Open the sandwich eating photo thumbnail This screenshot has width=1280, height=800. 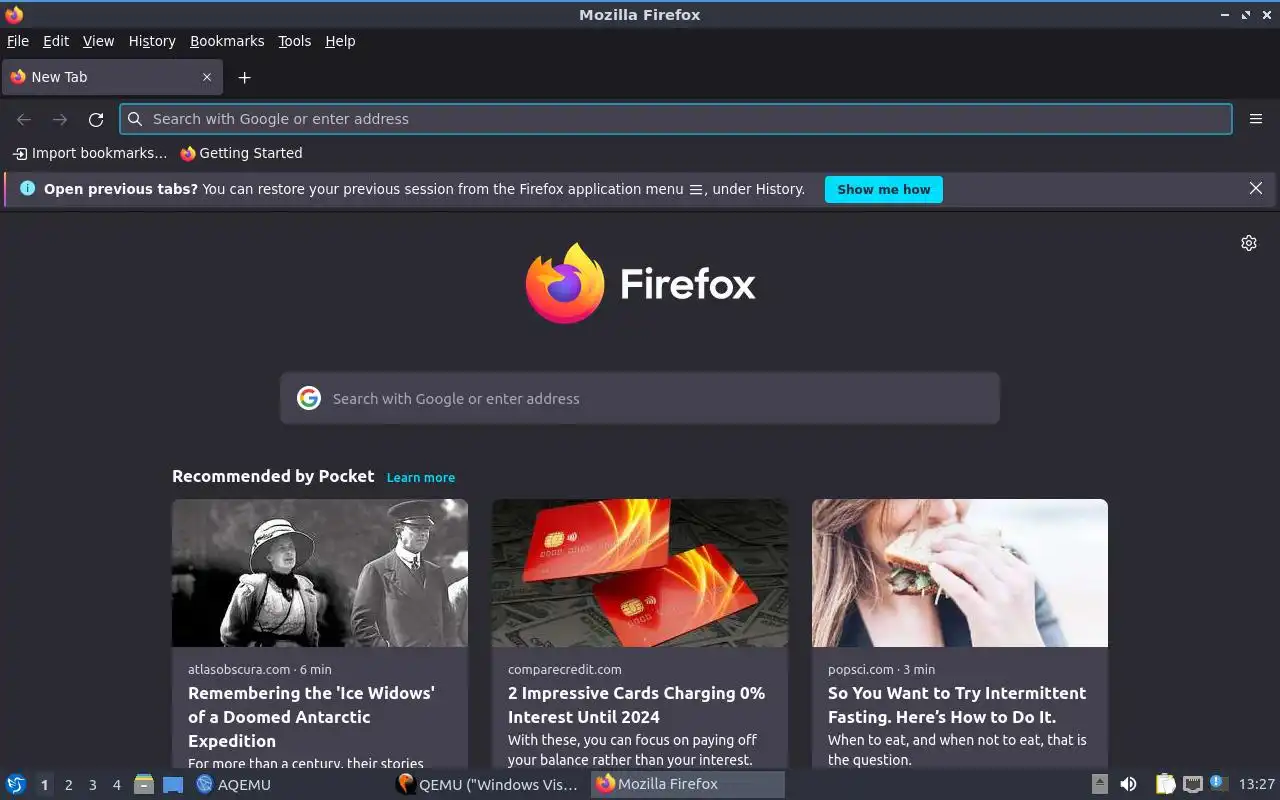click(x=960, y=573)
